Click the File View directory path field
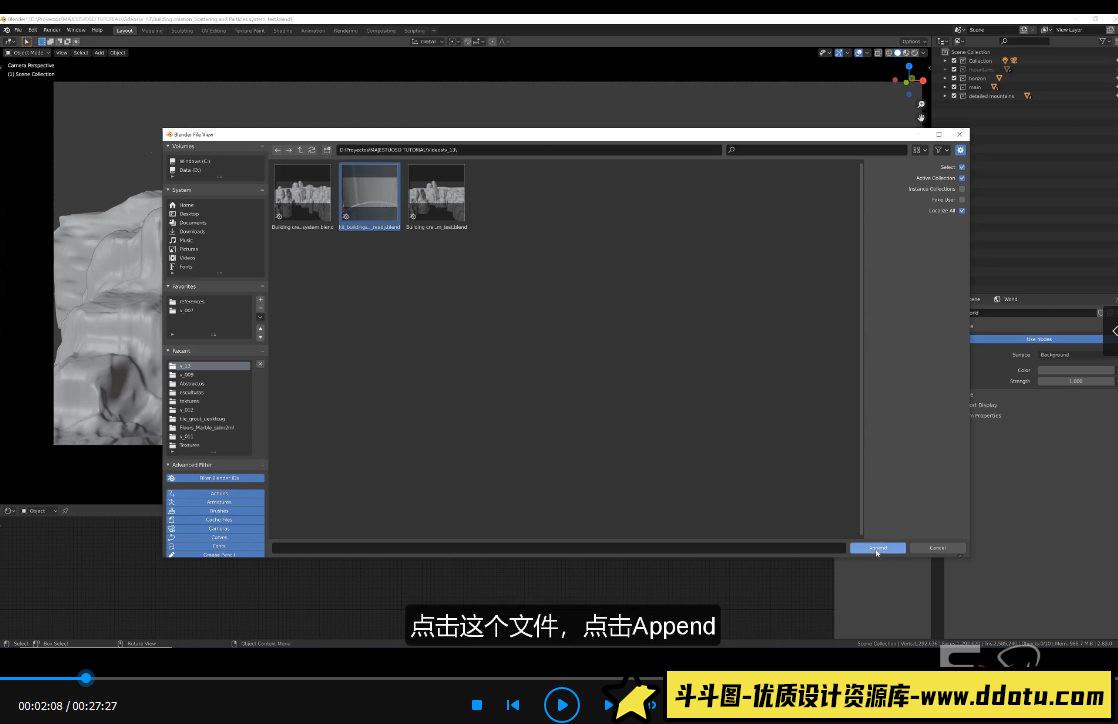The height and width of the screenshot is (724, 1118). pyautogui.click(x=529, y=150)
